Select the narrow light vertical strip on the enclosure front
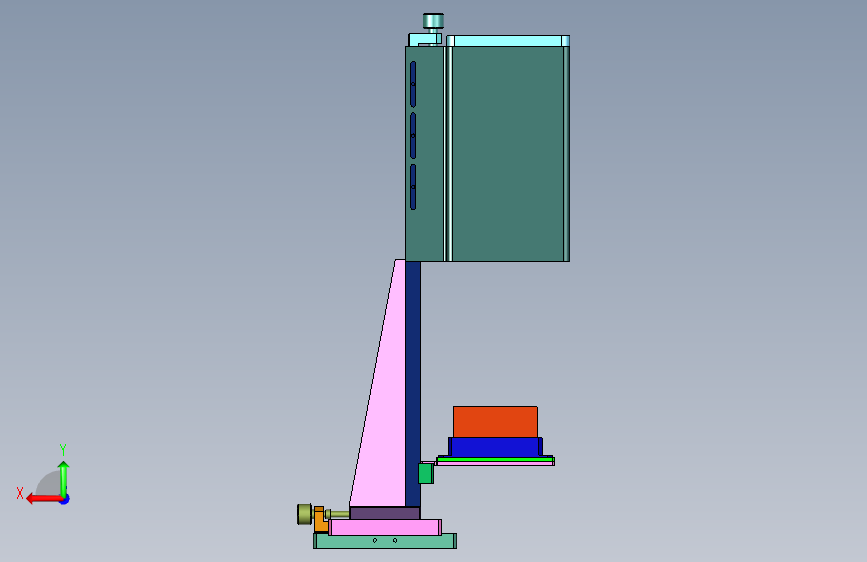867x562 pixels. 449,153
